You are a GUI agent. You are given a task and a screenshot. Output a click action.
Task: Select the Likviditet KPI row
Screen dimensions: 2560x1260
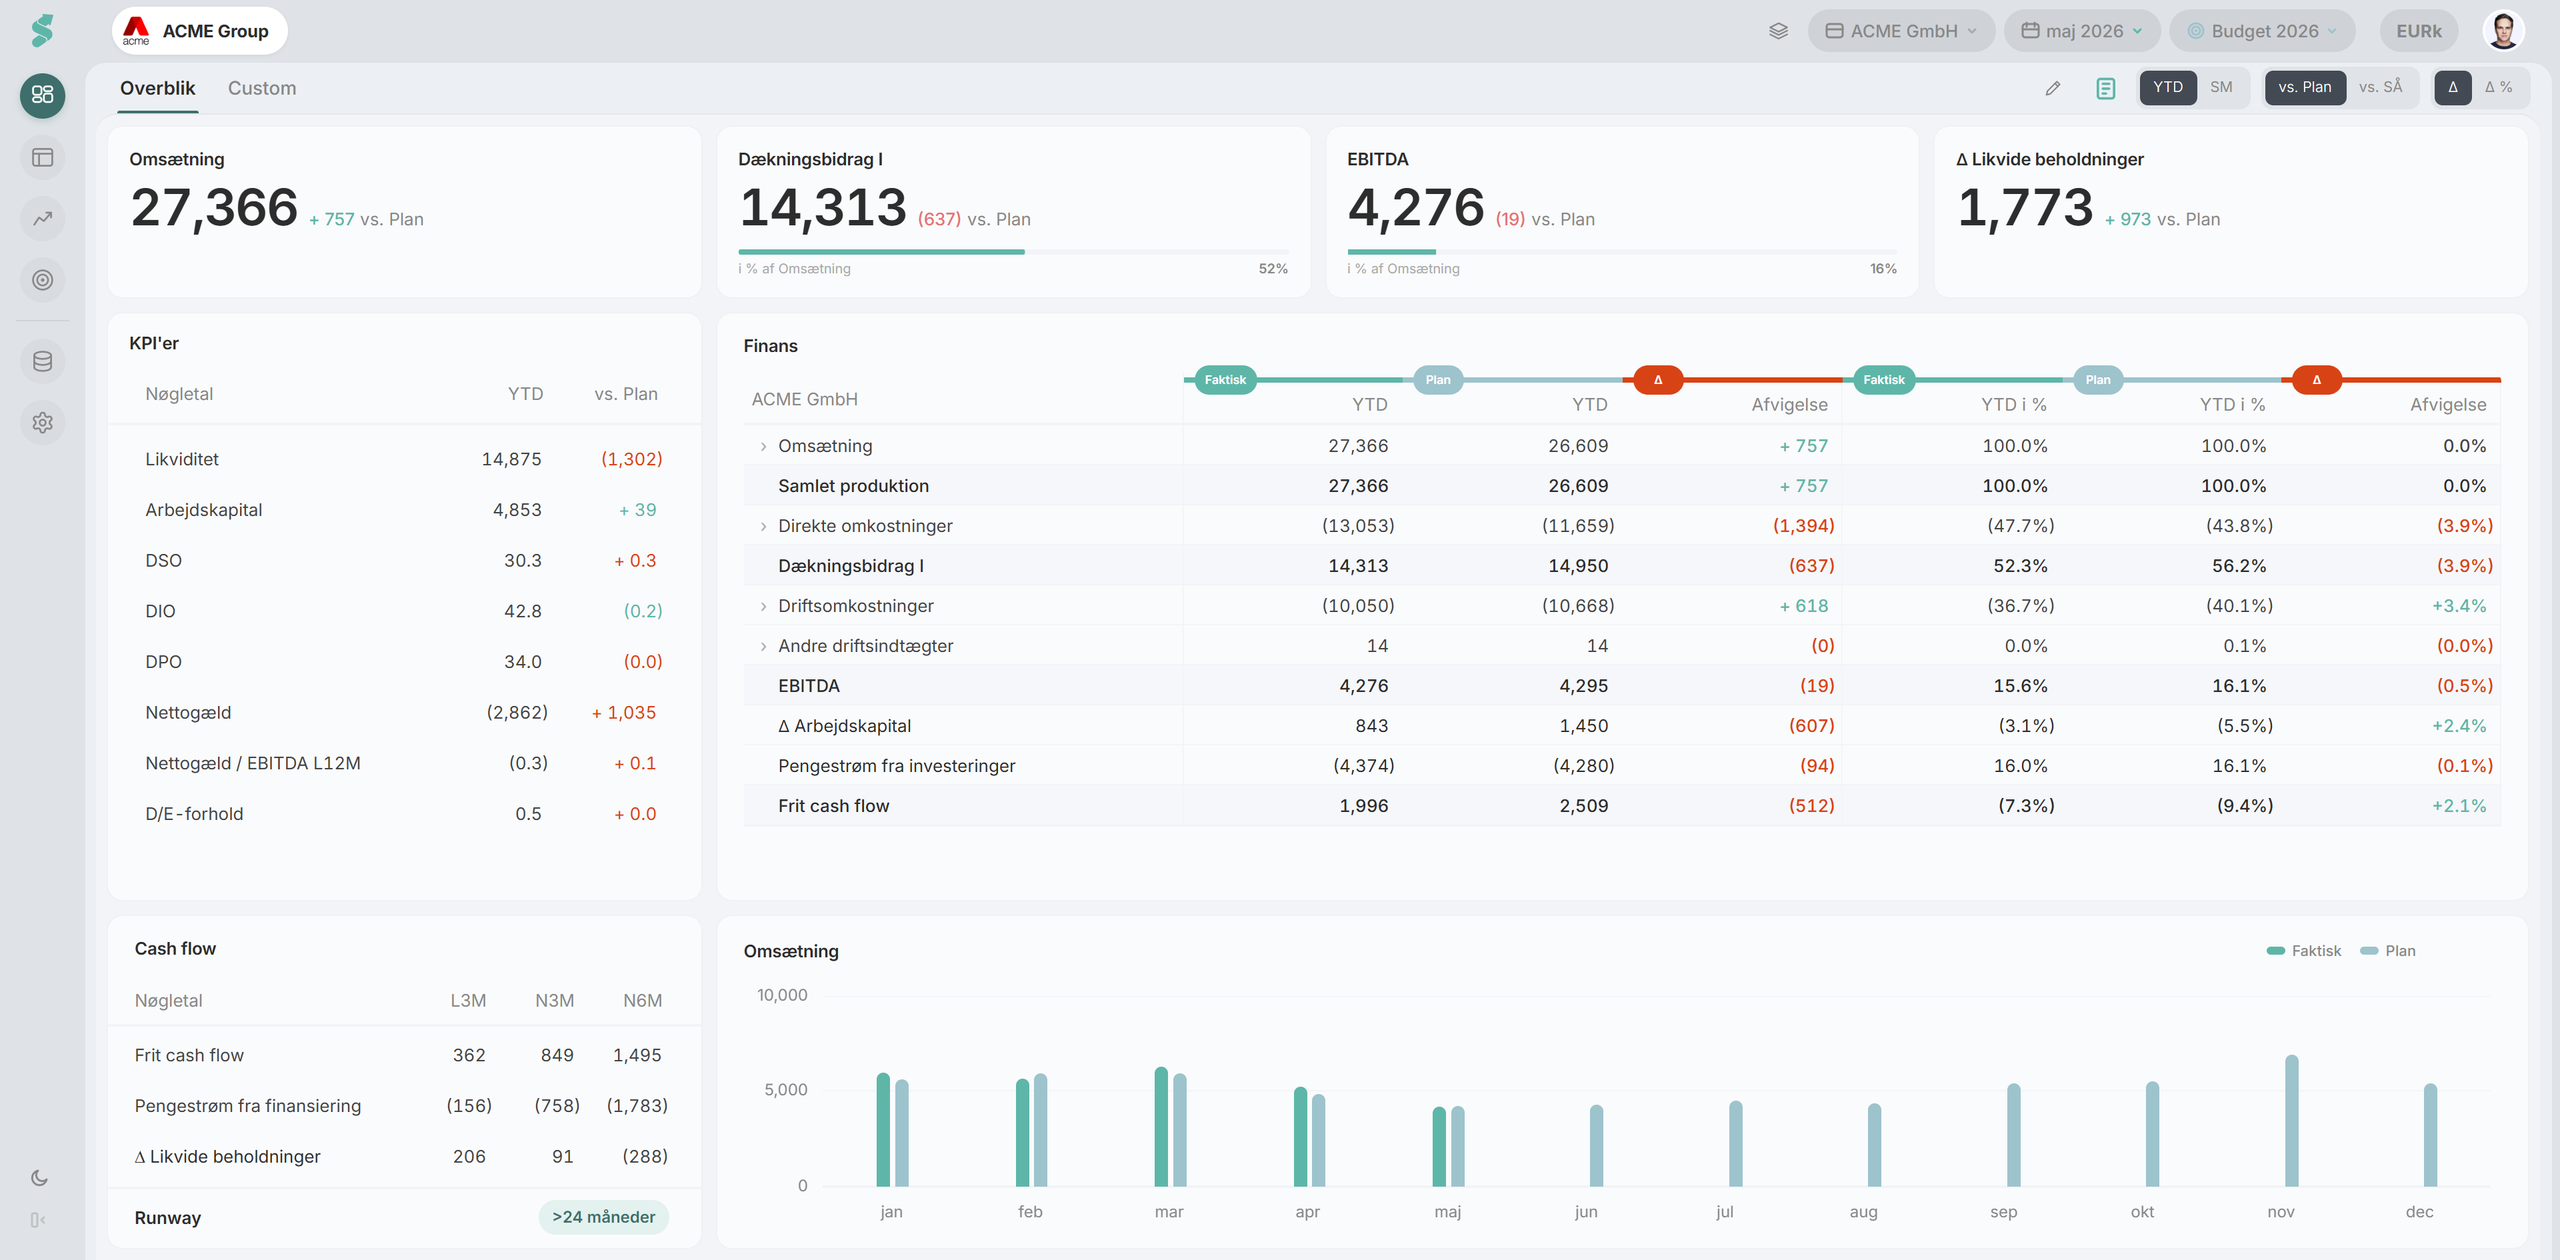tap(404, 459)
